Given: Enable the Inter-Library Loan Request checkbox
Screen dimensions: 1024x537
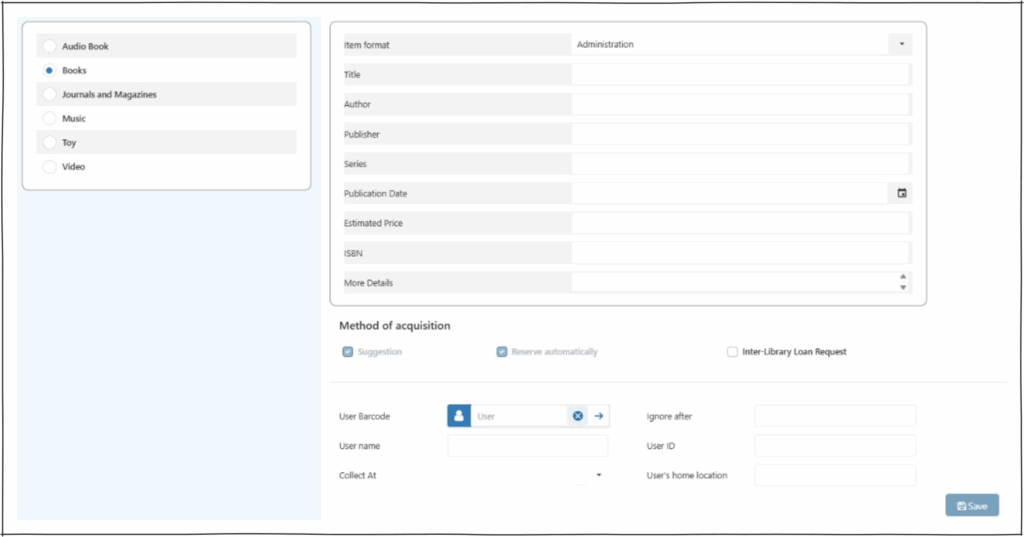Looking at the screenshot, I should click(x=733, y=352).
